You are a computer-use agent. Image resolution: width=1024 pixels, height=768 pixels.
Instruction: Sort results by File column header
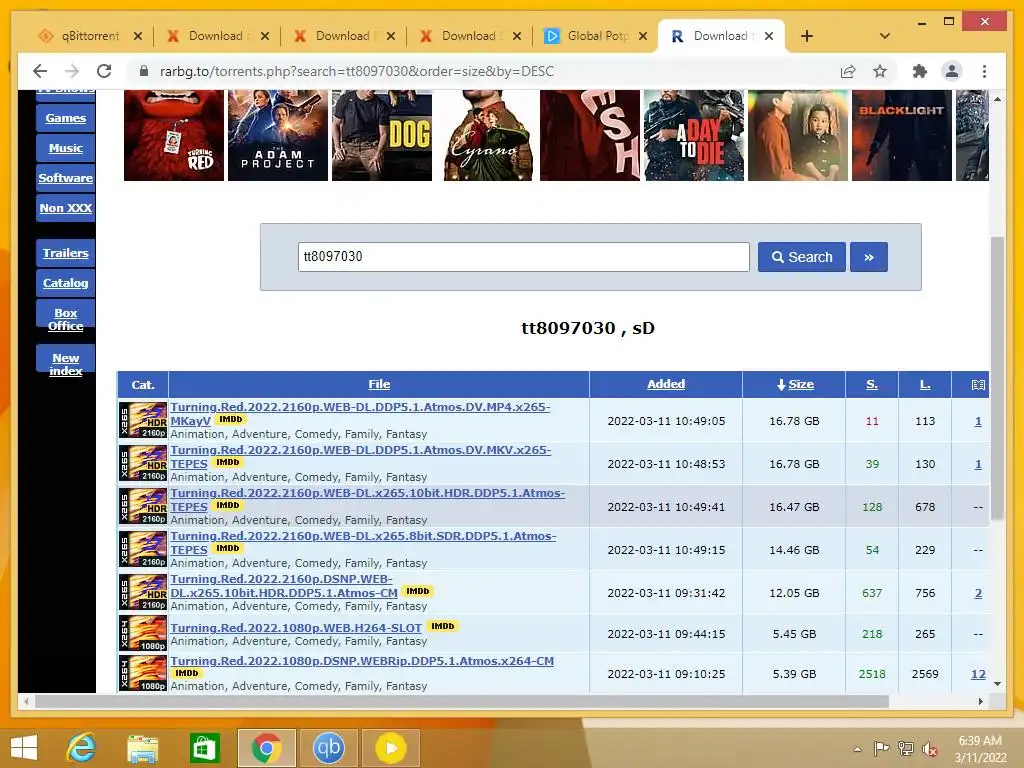click(379, 385)
